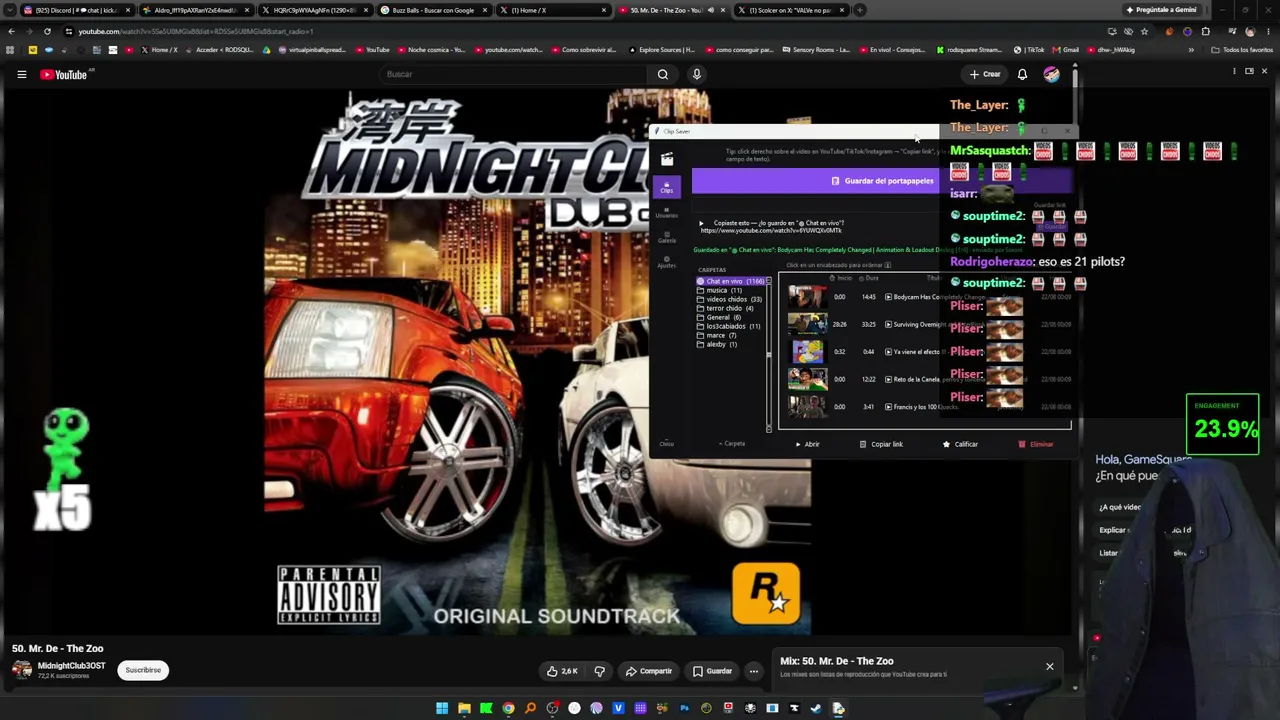
Task: Bookmark this page with the star icon
Action: click(1144, 31)
